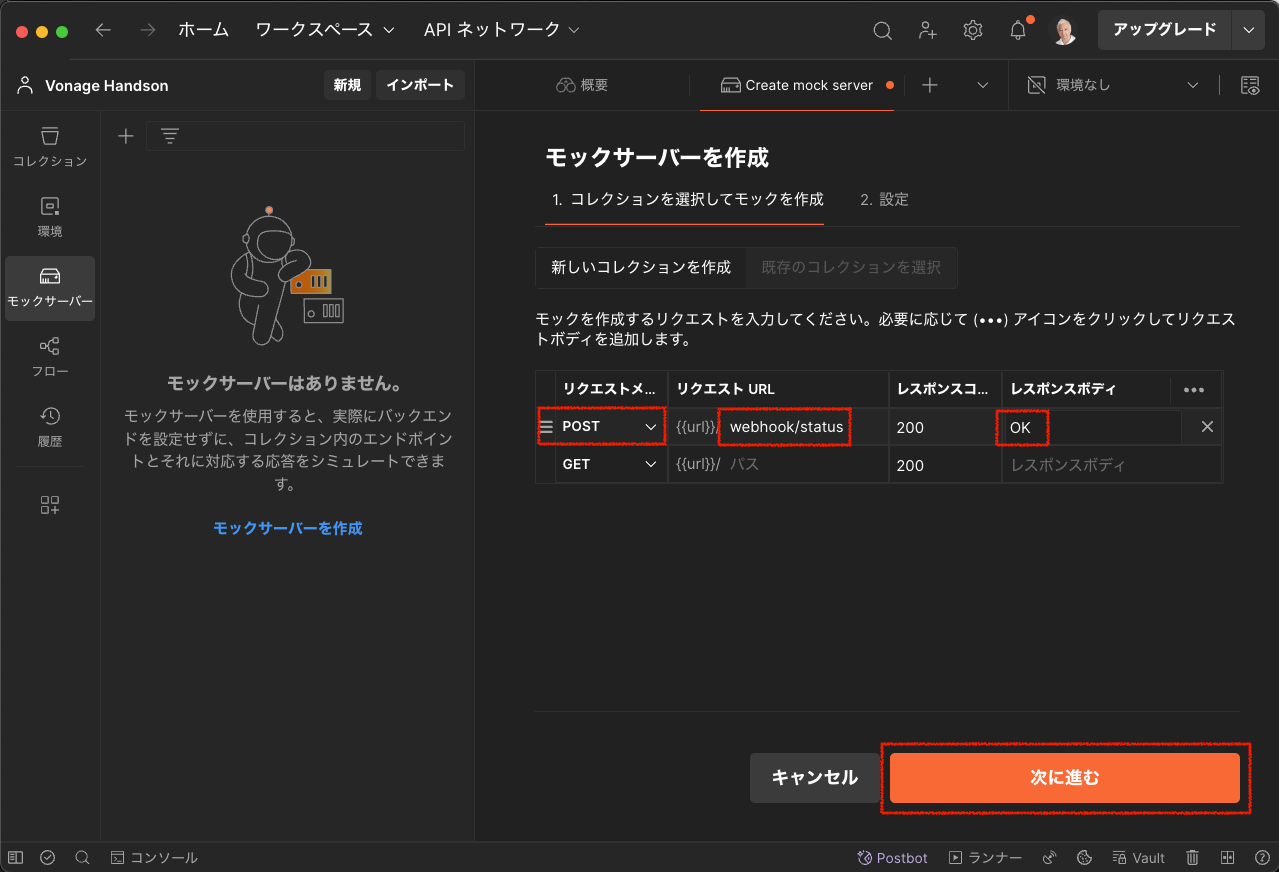Open the notifications bell icon
The height and width of the screenshot is (872, 1279).
(1018, 30)
